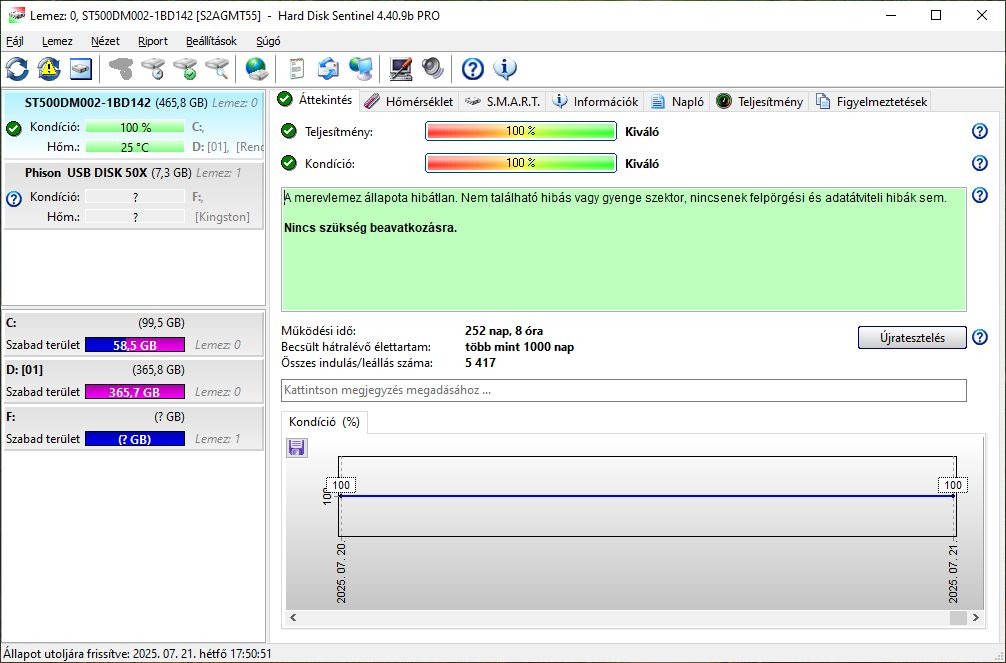This screenshot has width=1006, height=663.
Task: Click the D: [01] partition label
Action: click(24, 370)
